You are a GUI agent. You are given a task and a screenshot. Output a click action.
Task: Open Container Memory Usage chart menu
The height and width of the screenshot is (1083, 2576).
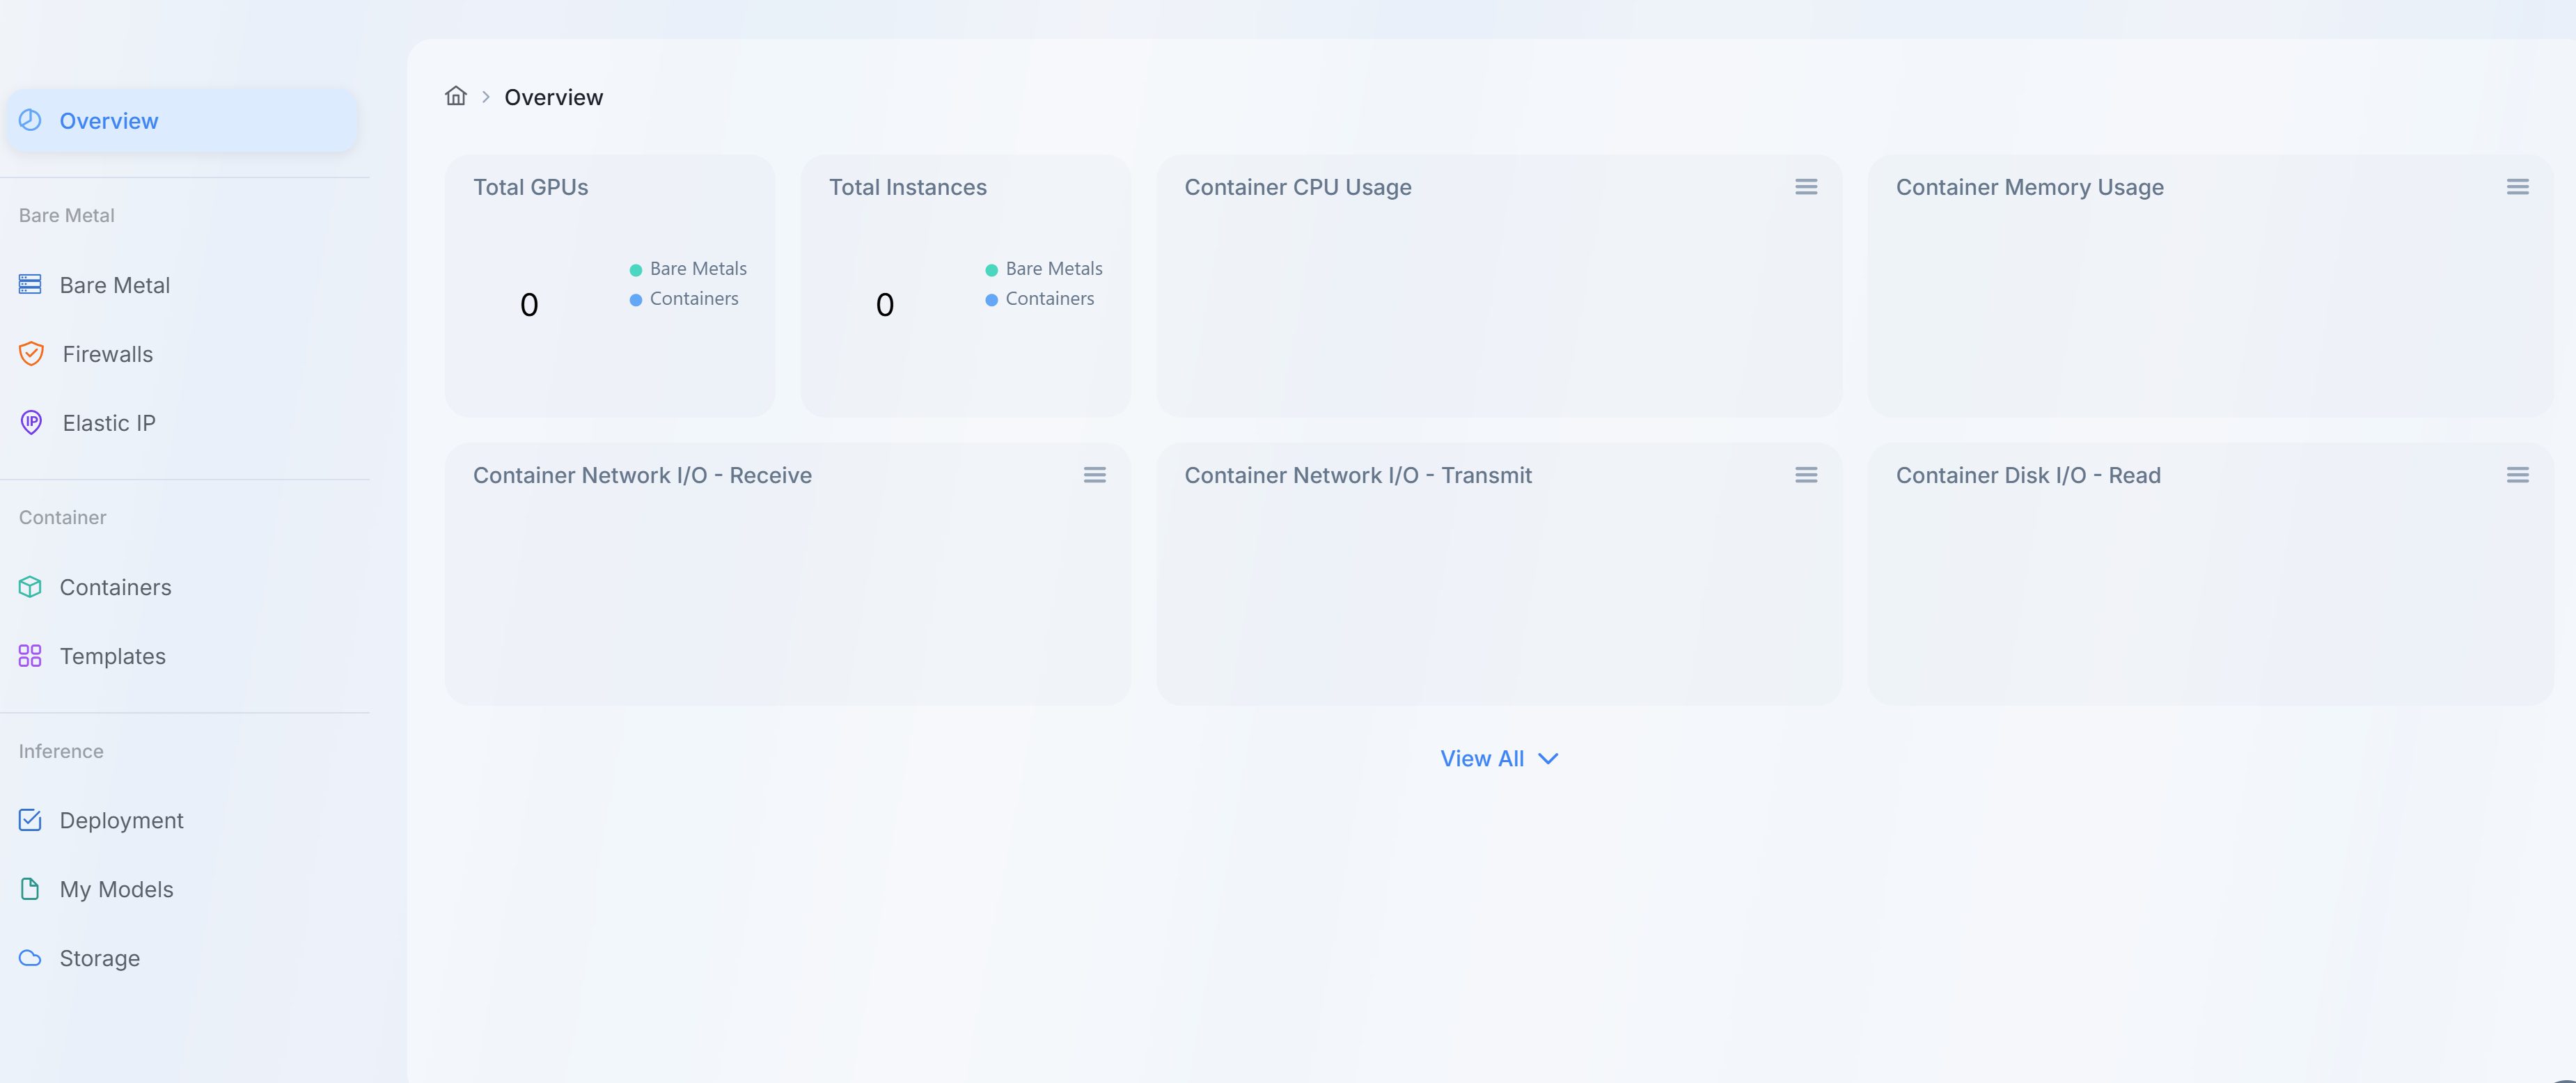pos(2517,187)
